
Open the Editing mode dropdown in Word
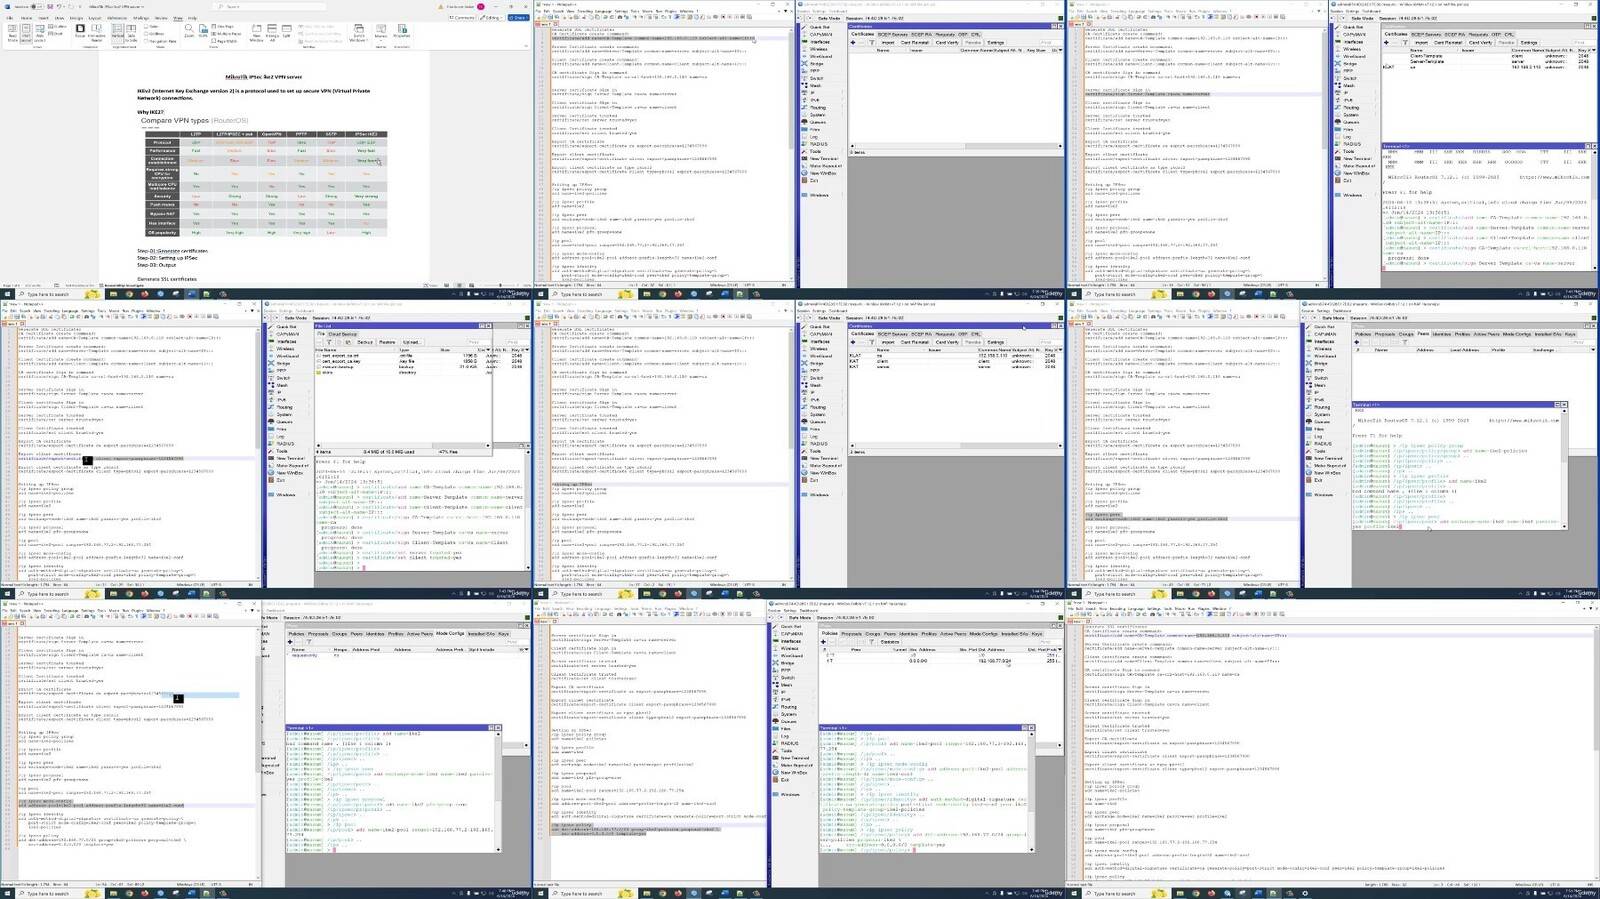pos(491,18)
